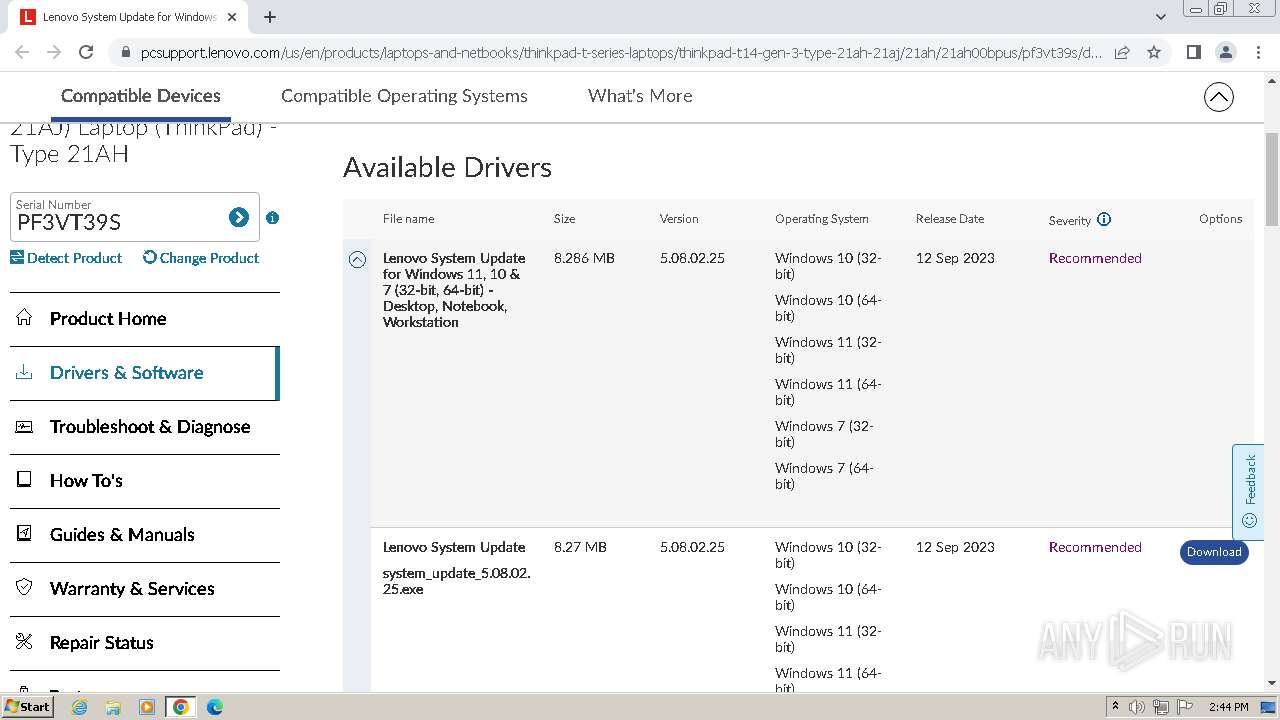Collapse the Lenovo System Update driver row
The width and height of the screenshot is (1280, 720).
click(x=357, y=260)
